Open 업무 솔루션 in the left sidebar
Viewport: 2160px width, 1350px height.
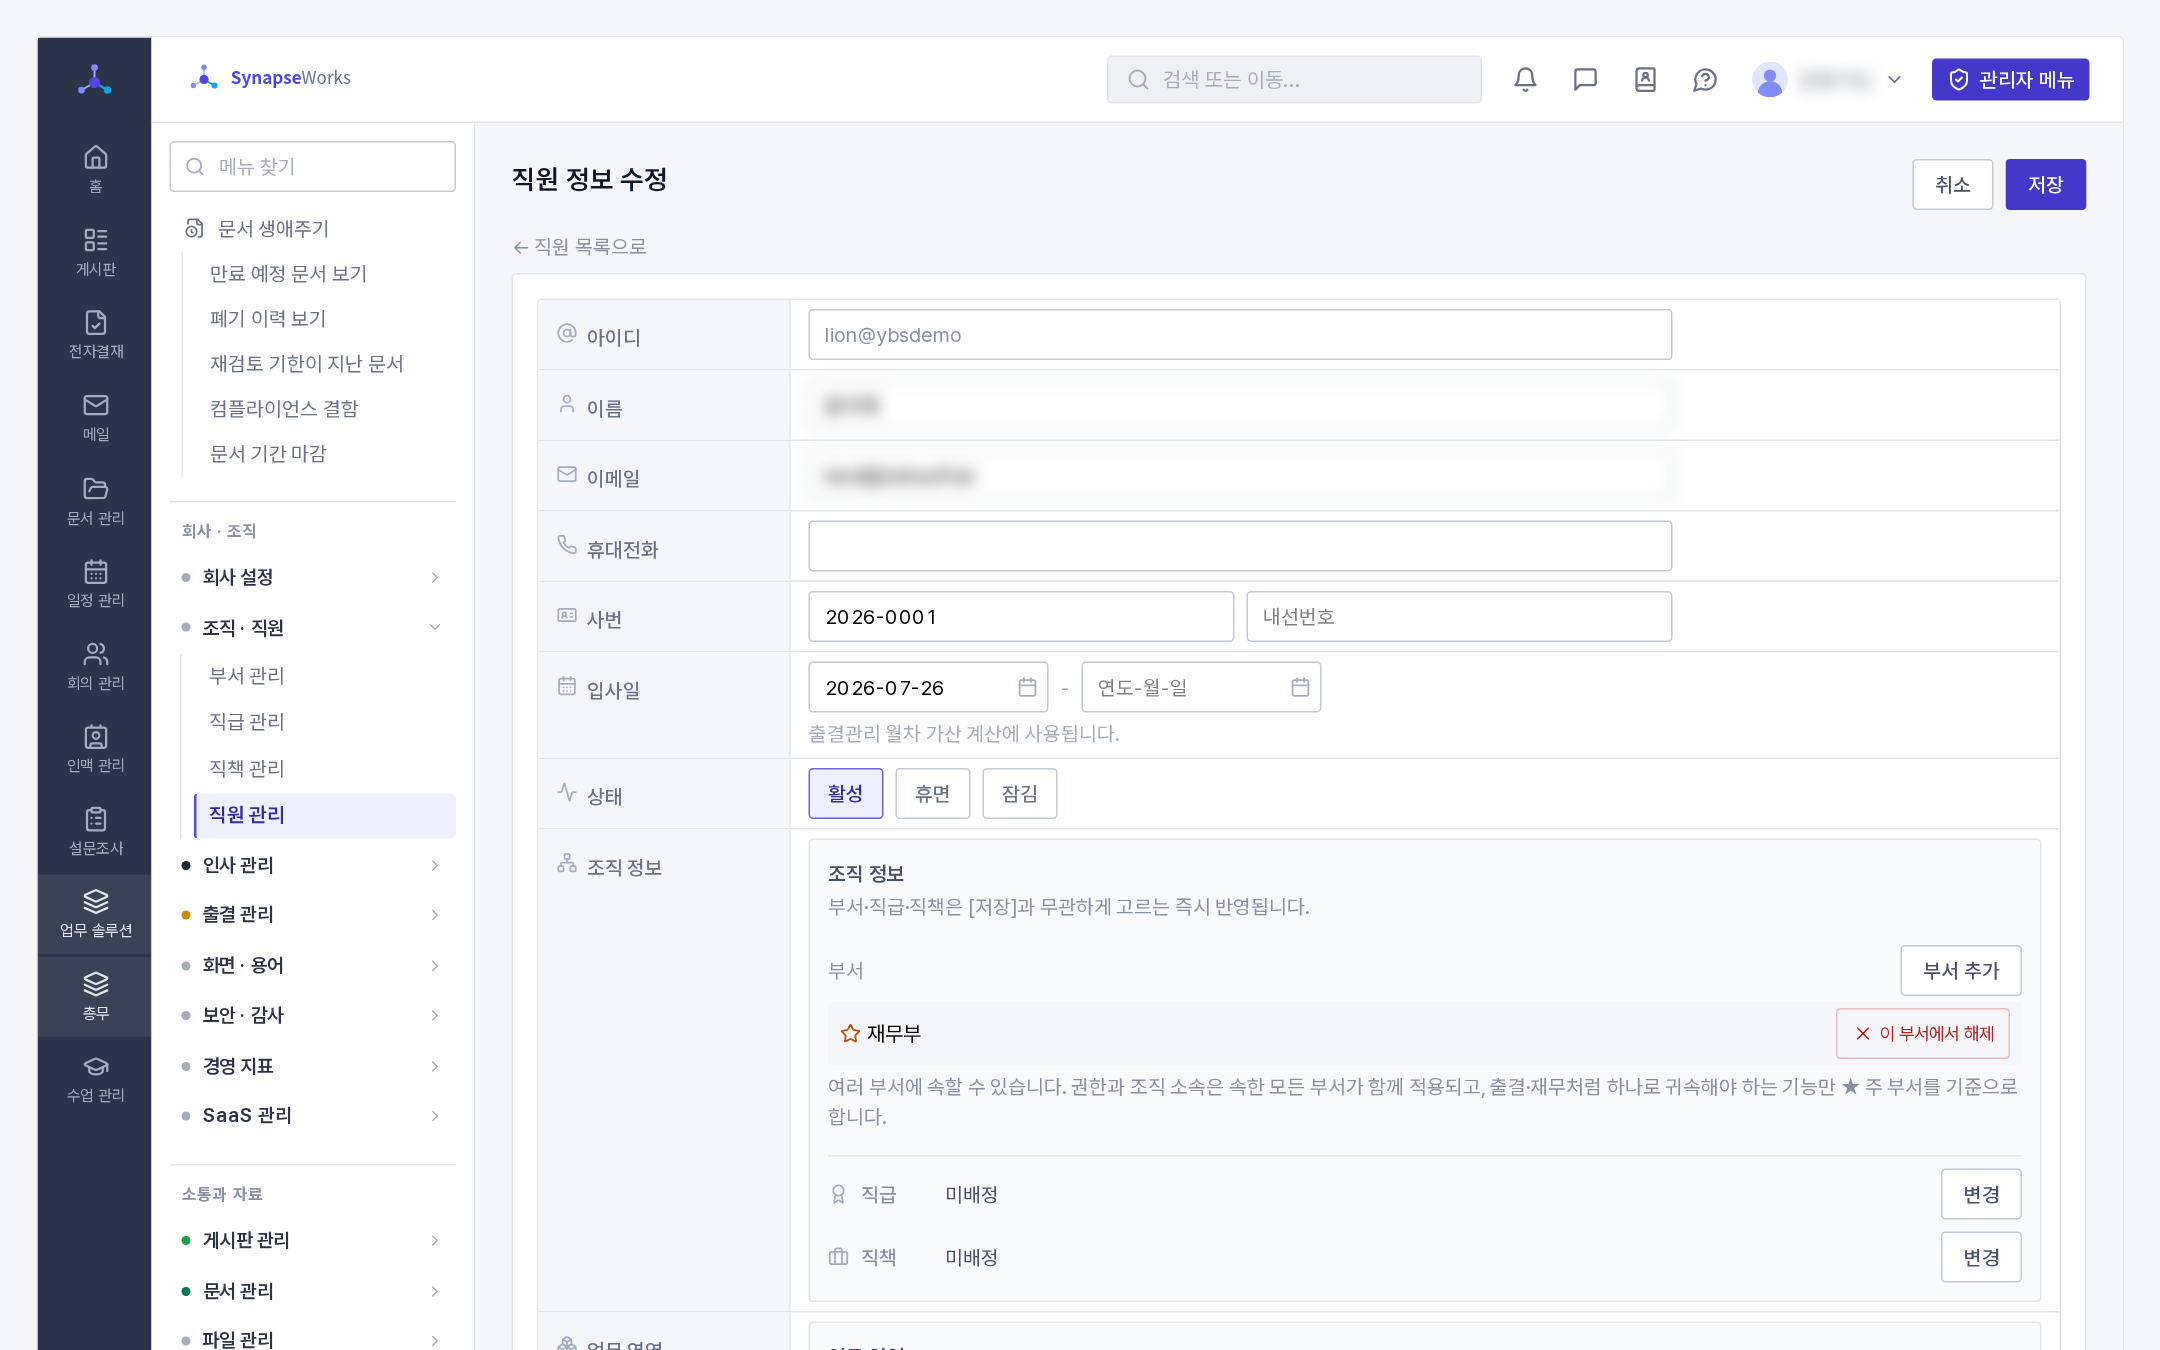pos(95,914)
